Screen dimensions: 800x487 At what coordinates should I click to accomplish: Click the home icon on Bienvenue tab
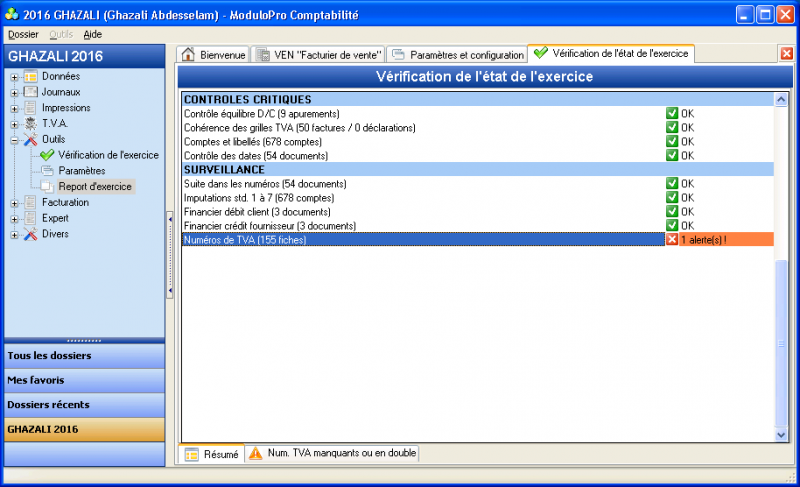[x=188, y=54]
